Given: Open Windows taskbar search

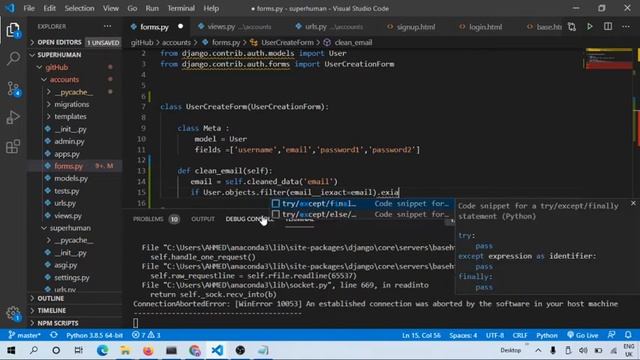Looking at the screenshot, I should click(x=33, y=350).
